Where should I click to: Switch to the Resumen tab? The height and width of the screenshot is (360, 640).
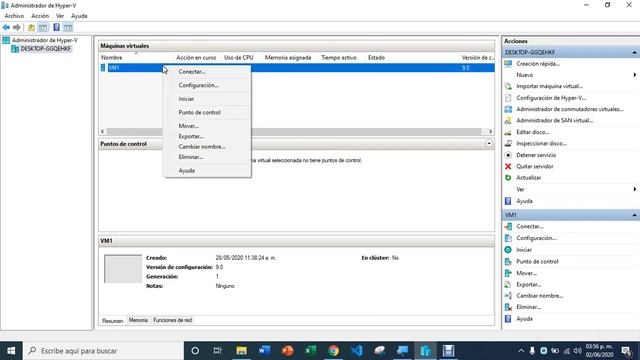coord(112,321)
